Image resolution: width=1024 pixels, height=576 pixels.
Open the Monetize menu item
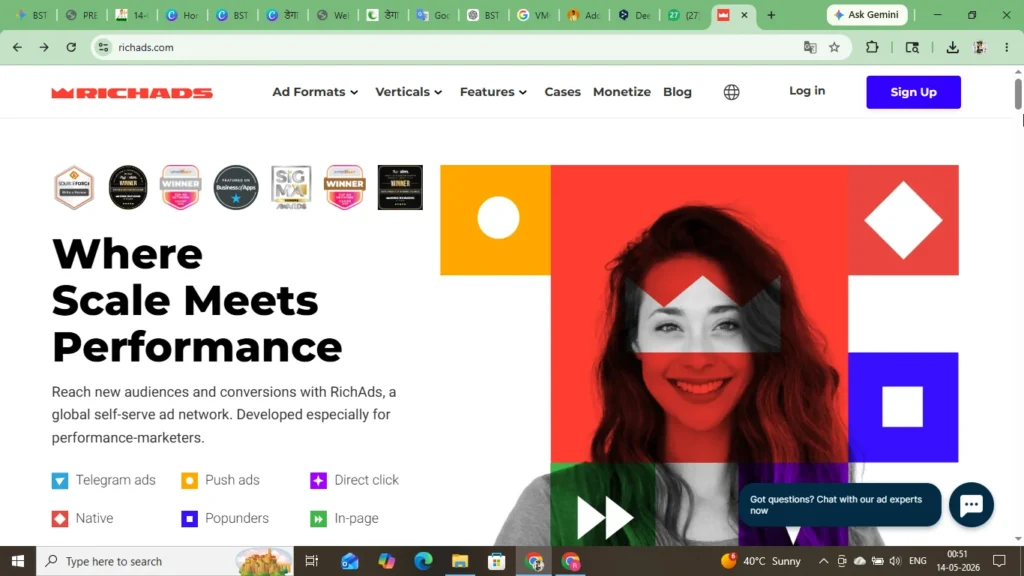(x=622, y=92)
